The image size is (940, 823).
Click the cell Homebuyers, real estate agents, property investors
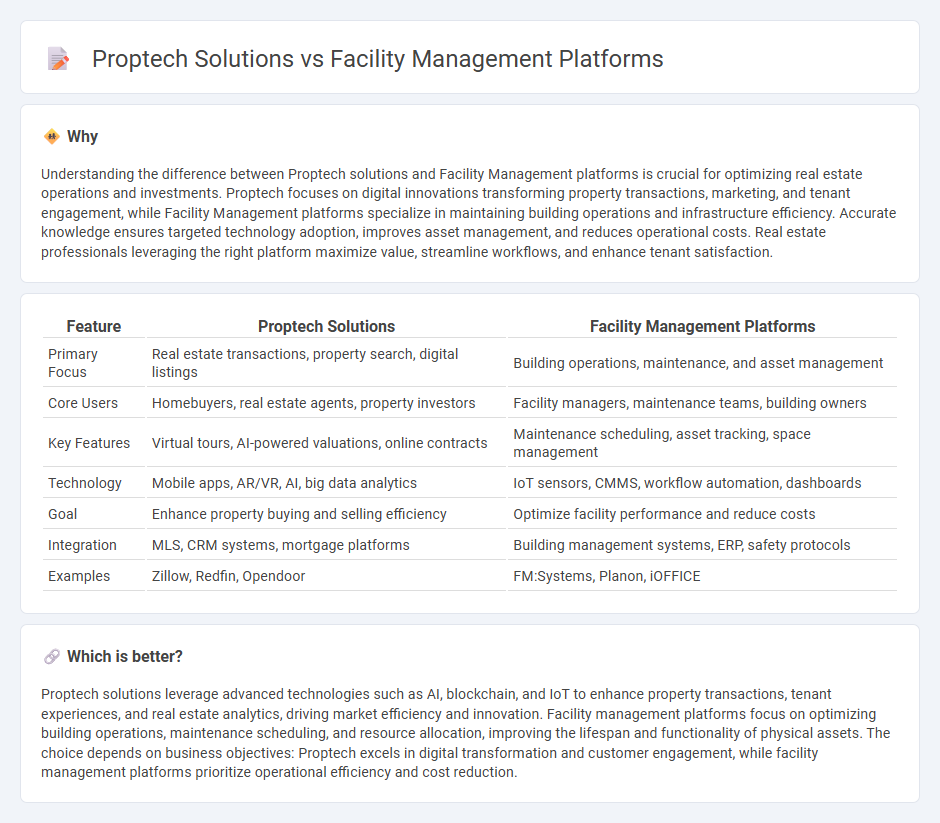click(x=326, y=403)
